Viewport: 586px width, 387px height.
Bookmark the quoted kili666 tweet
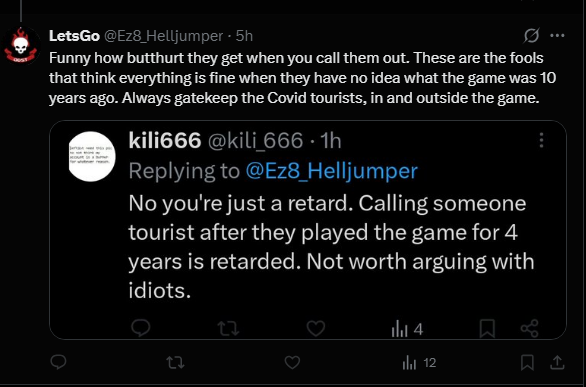487,329
